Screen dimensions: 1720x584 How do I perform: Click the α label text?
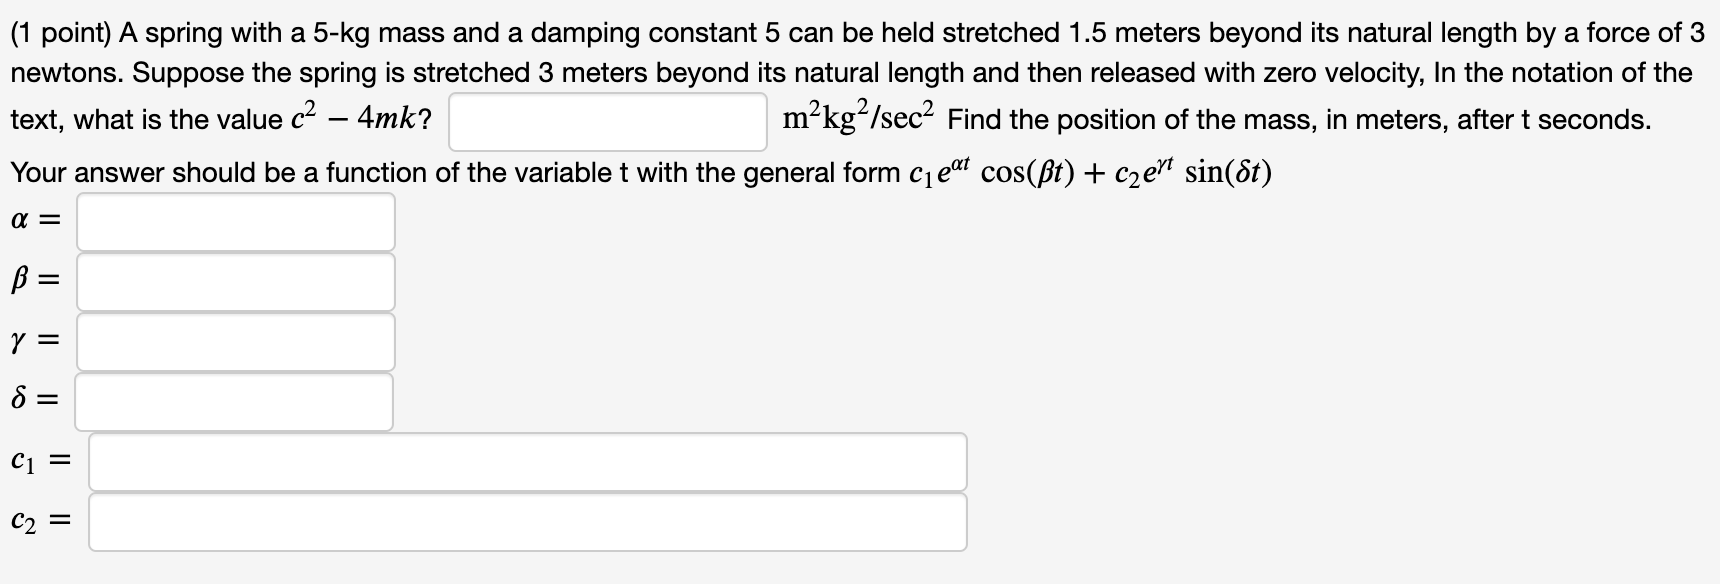22,218
